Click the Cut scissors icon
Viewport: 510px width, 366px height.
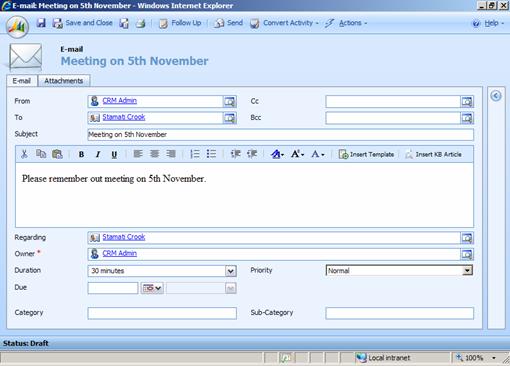(24, 154)
